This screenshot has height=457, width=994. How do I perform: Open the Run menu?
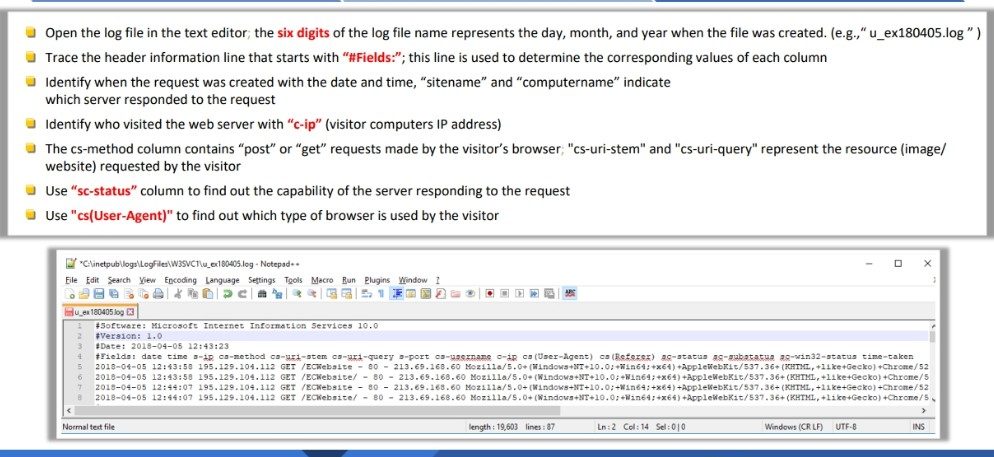click(349, 280)
